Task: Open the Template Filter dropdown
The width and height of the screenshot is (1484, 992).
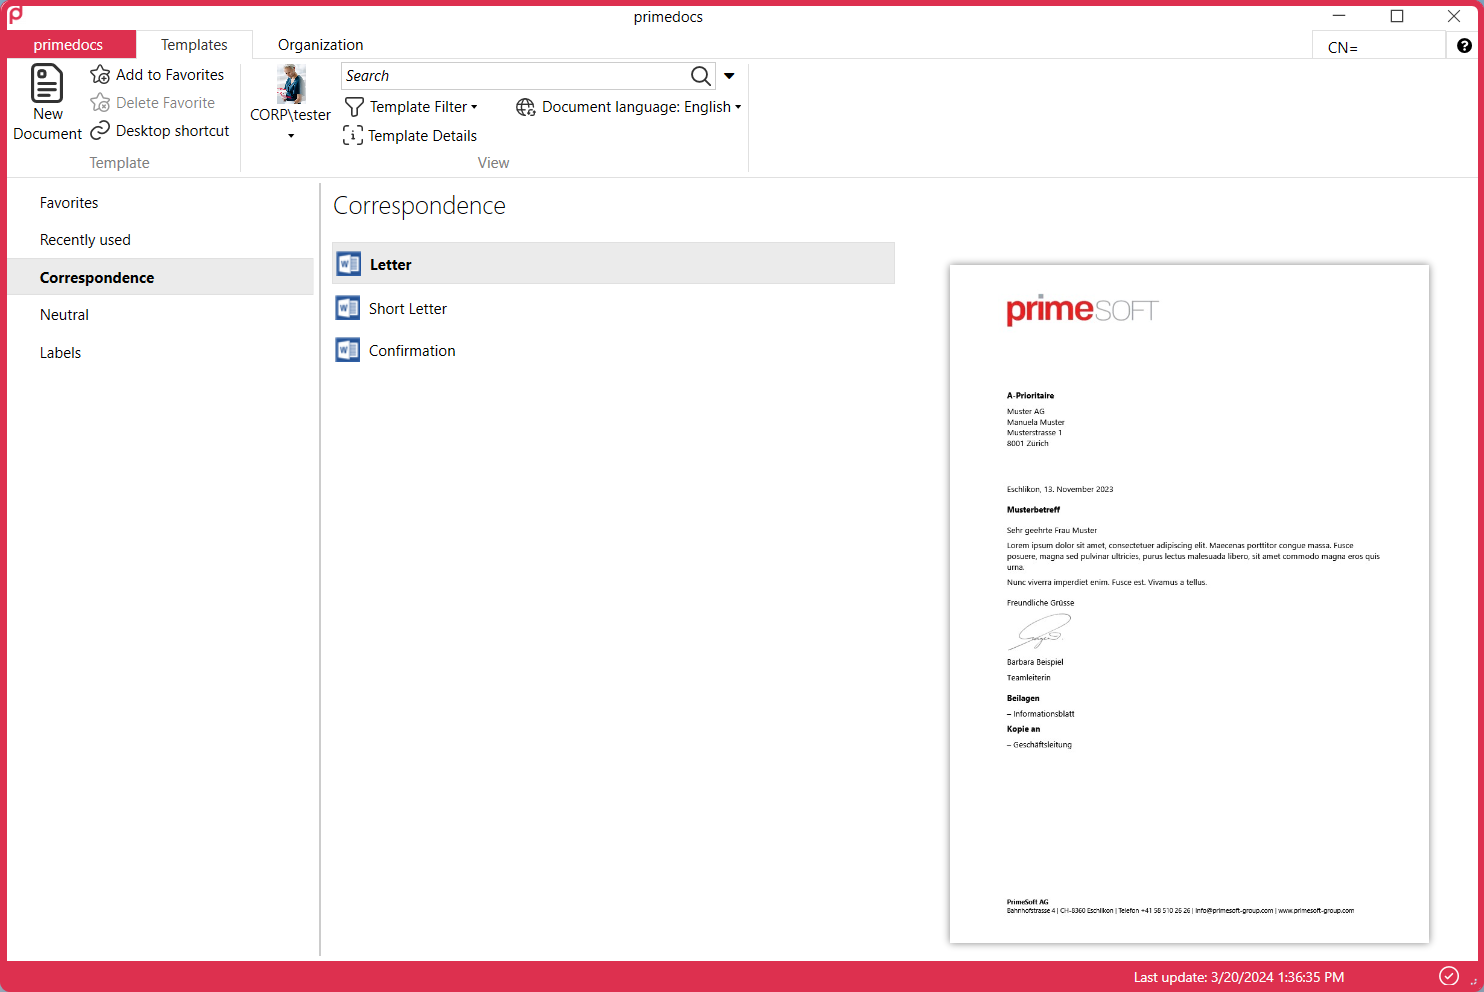Action: click(x=411, y=107)
